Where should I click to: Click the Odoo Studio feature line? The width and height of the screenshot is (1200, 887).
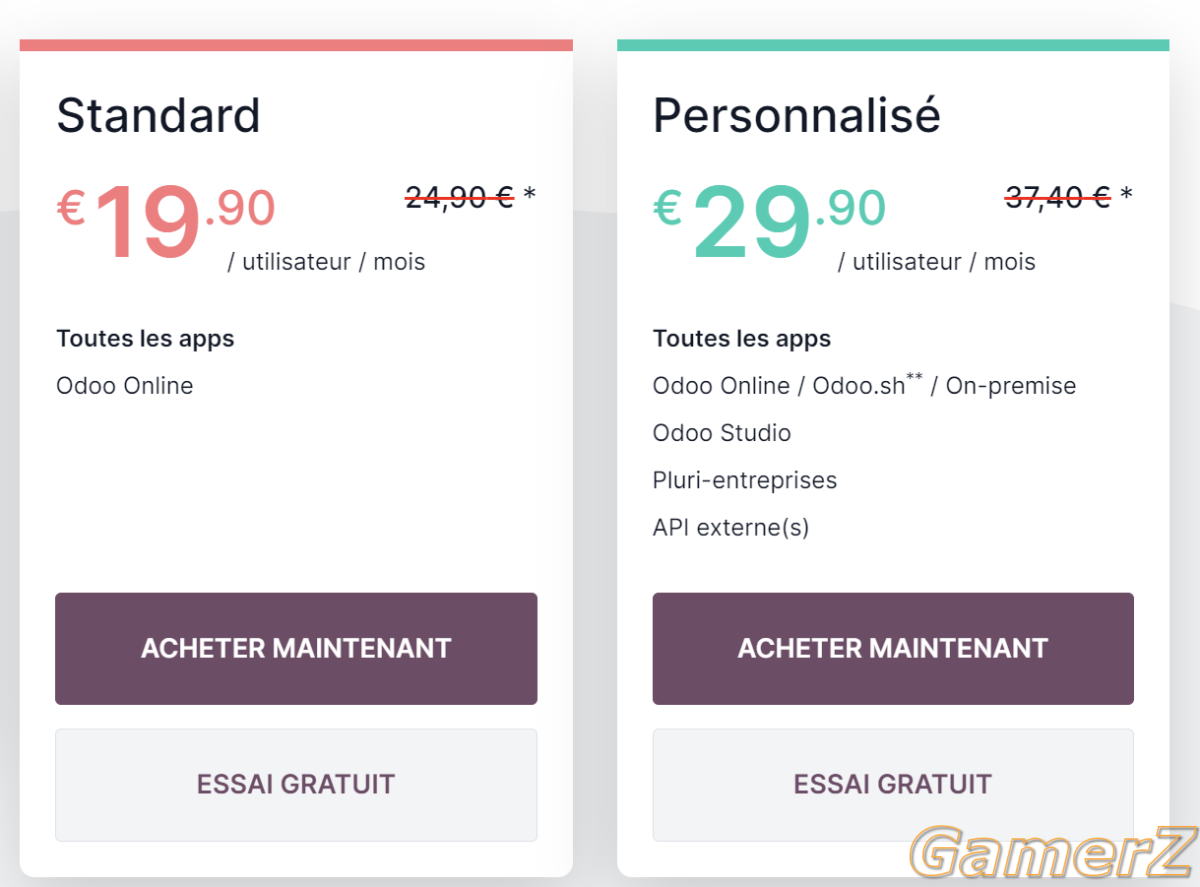(722, 433)
